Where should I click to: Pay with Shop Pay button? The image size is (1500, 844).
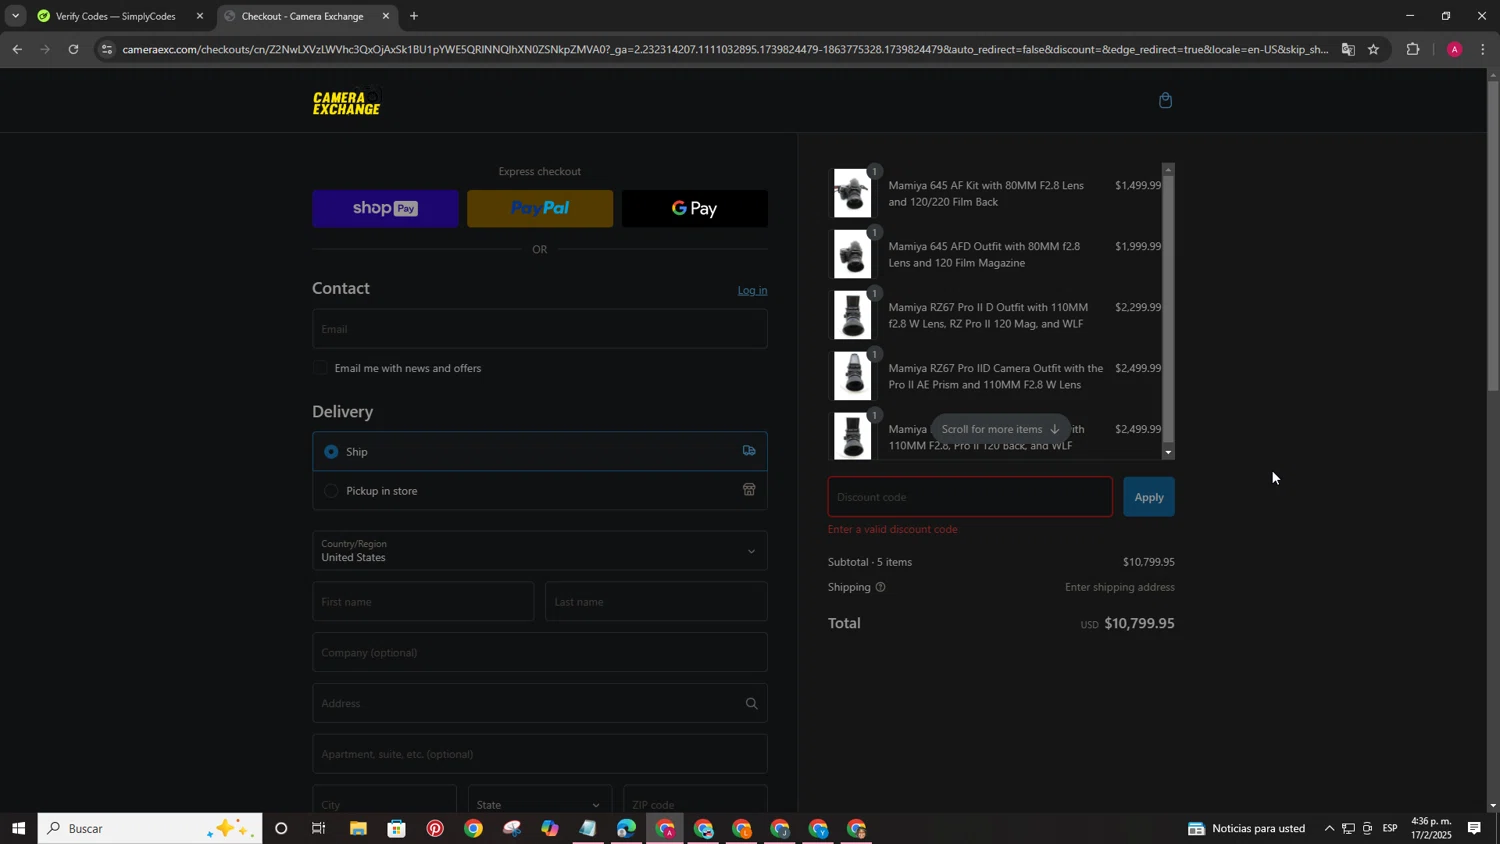pyautogui.click(x=385, y=208)
